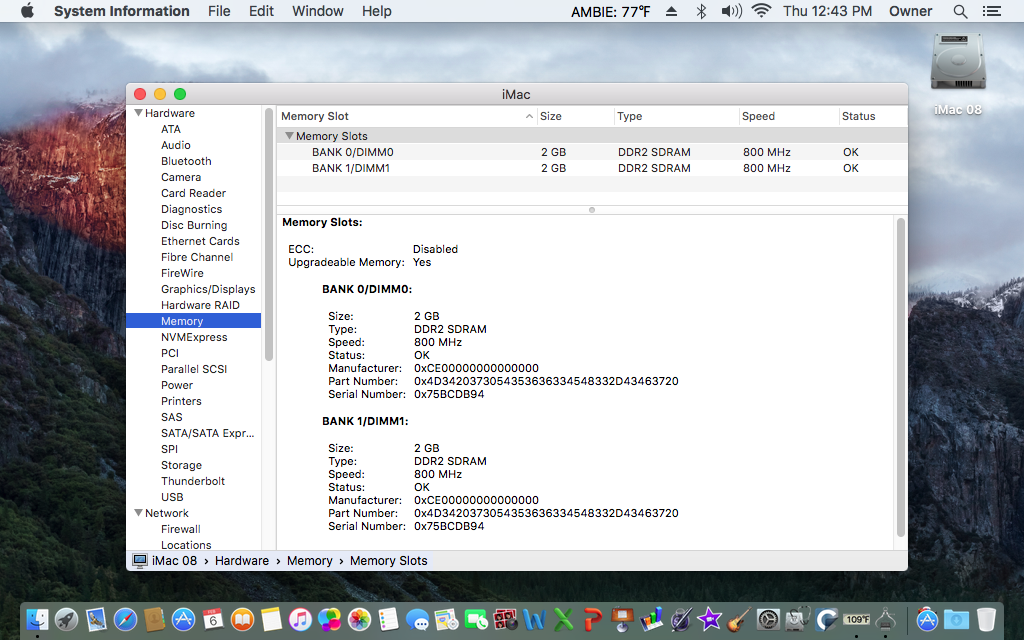Open the Trash in dock
This screenshot has width=1024, height=640.
click(986, 619)
